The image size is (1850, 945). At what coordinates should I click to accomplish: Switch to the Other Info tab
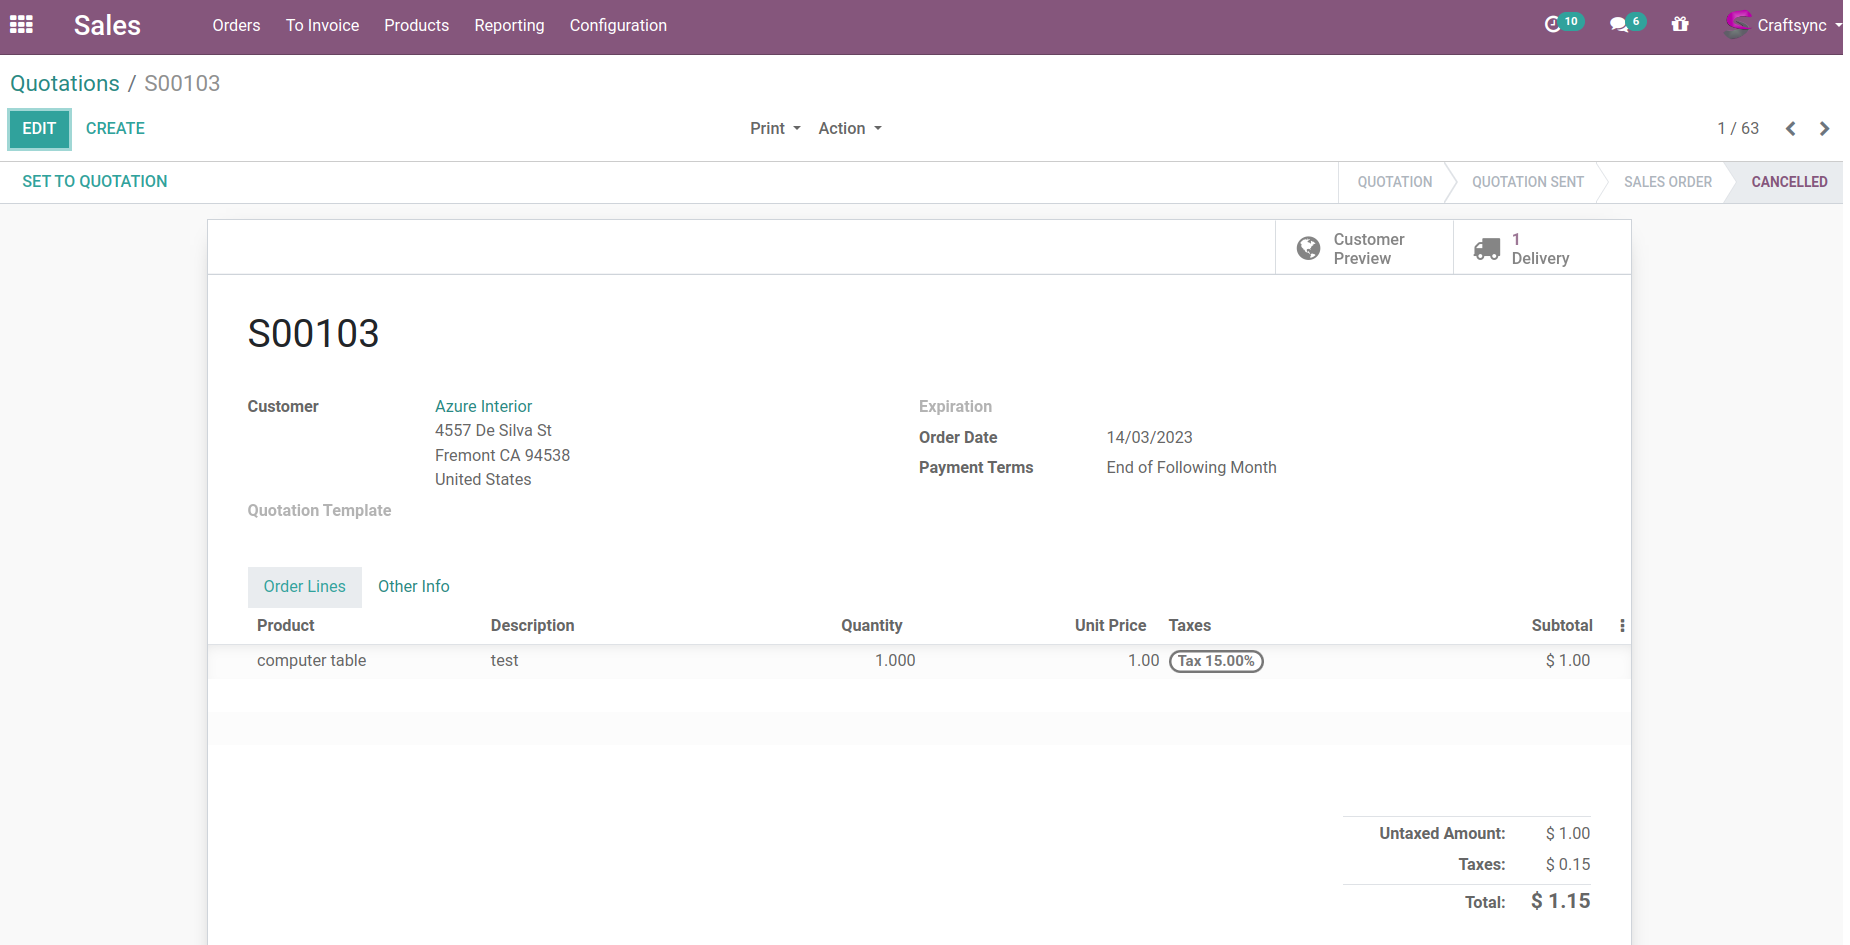[413, 586]
